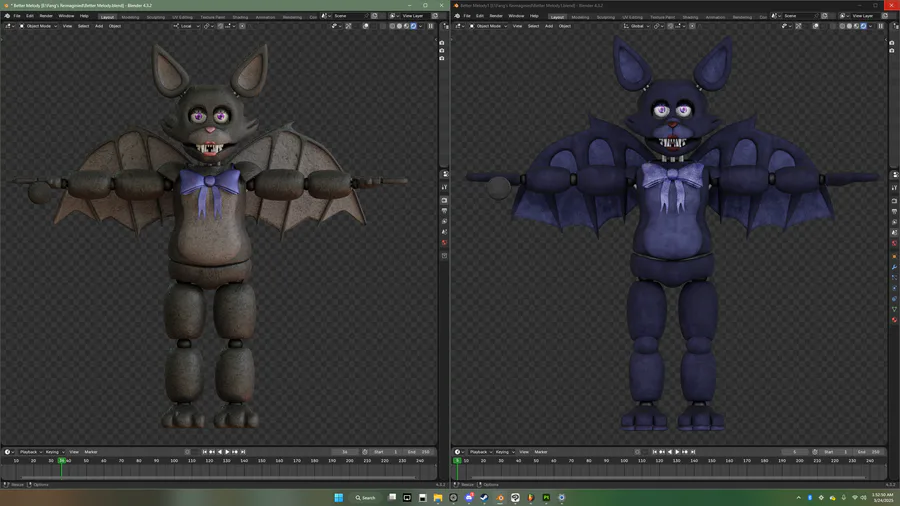900x506 pixels.
Task: Click taskbar Search box
Action: tap(365, 497)
